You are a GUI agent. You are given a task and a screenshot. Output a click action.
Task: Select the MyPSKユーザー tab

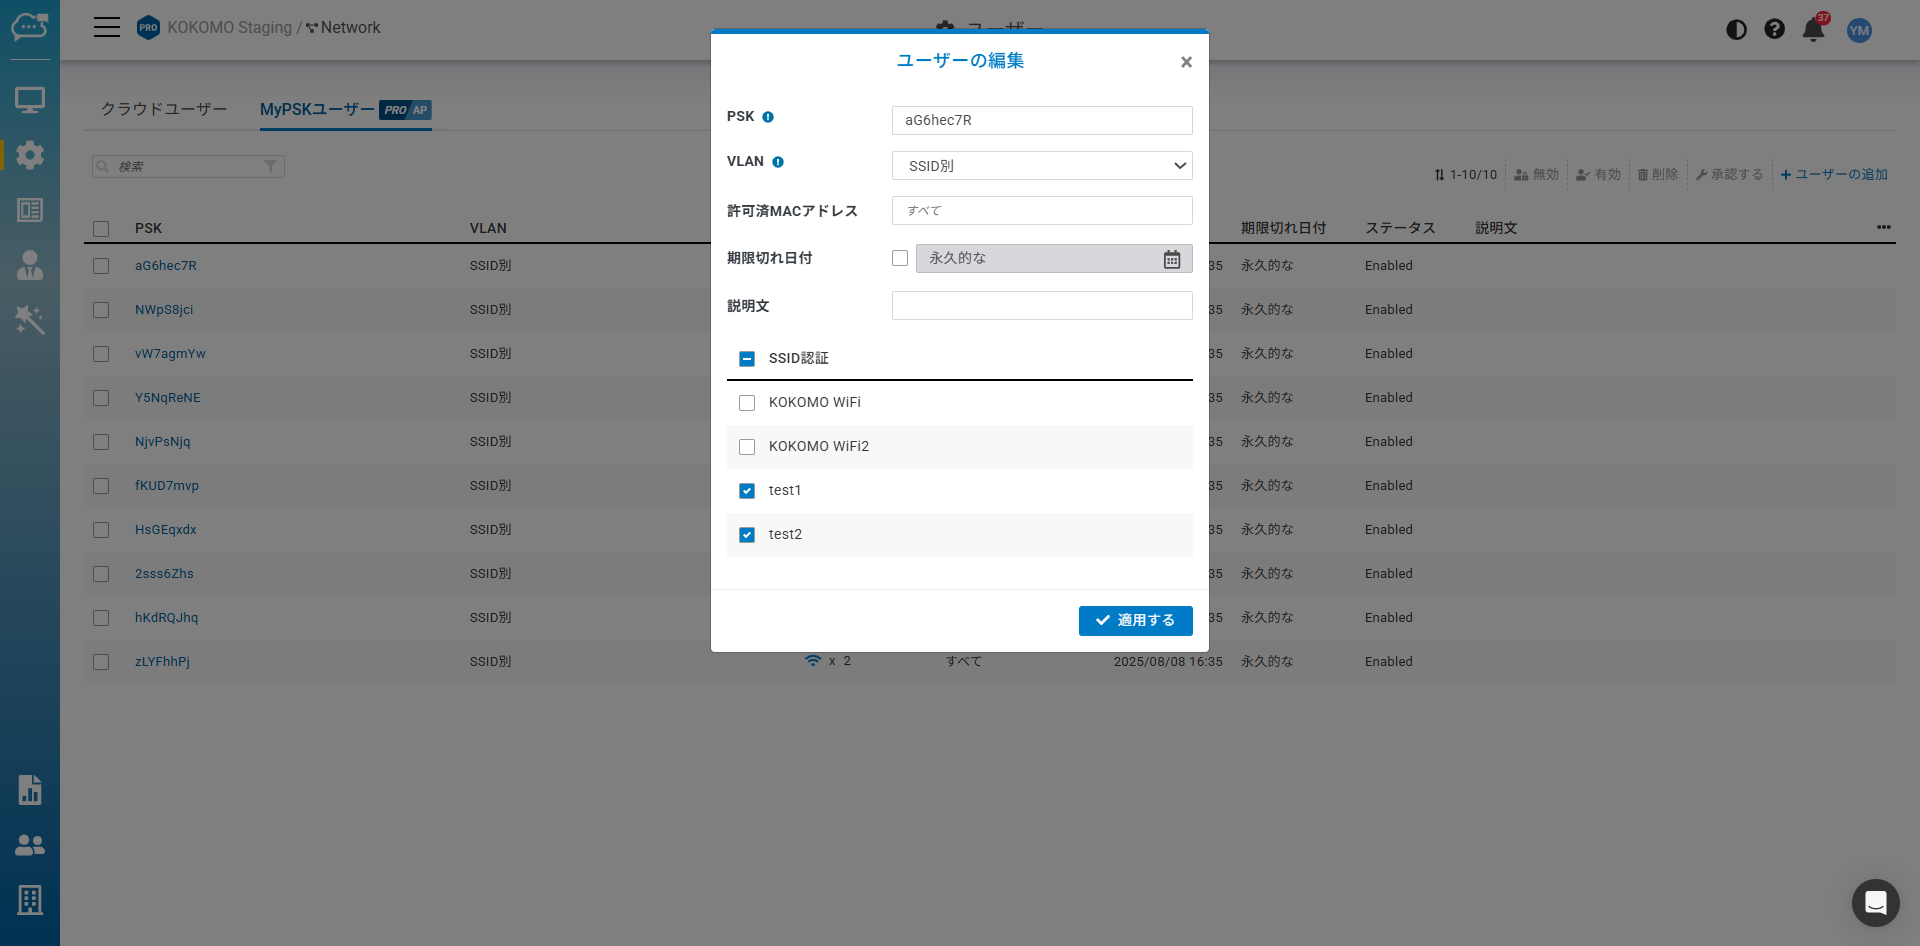317,109
